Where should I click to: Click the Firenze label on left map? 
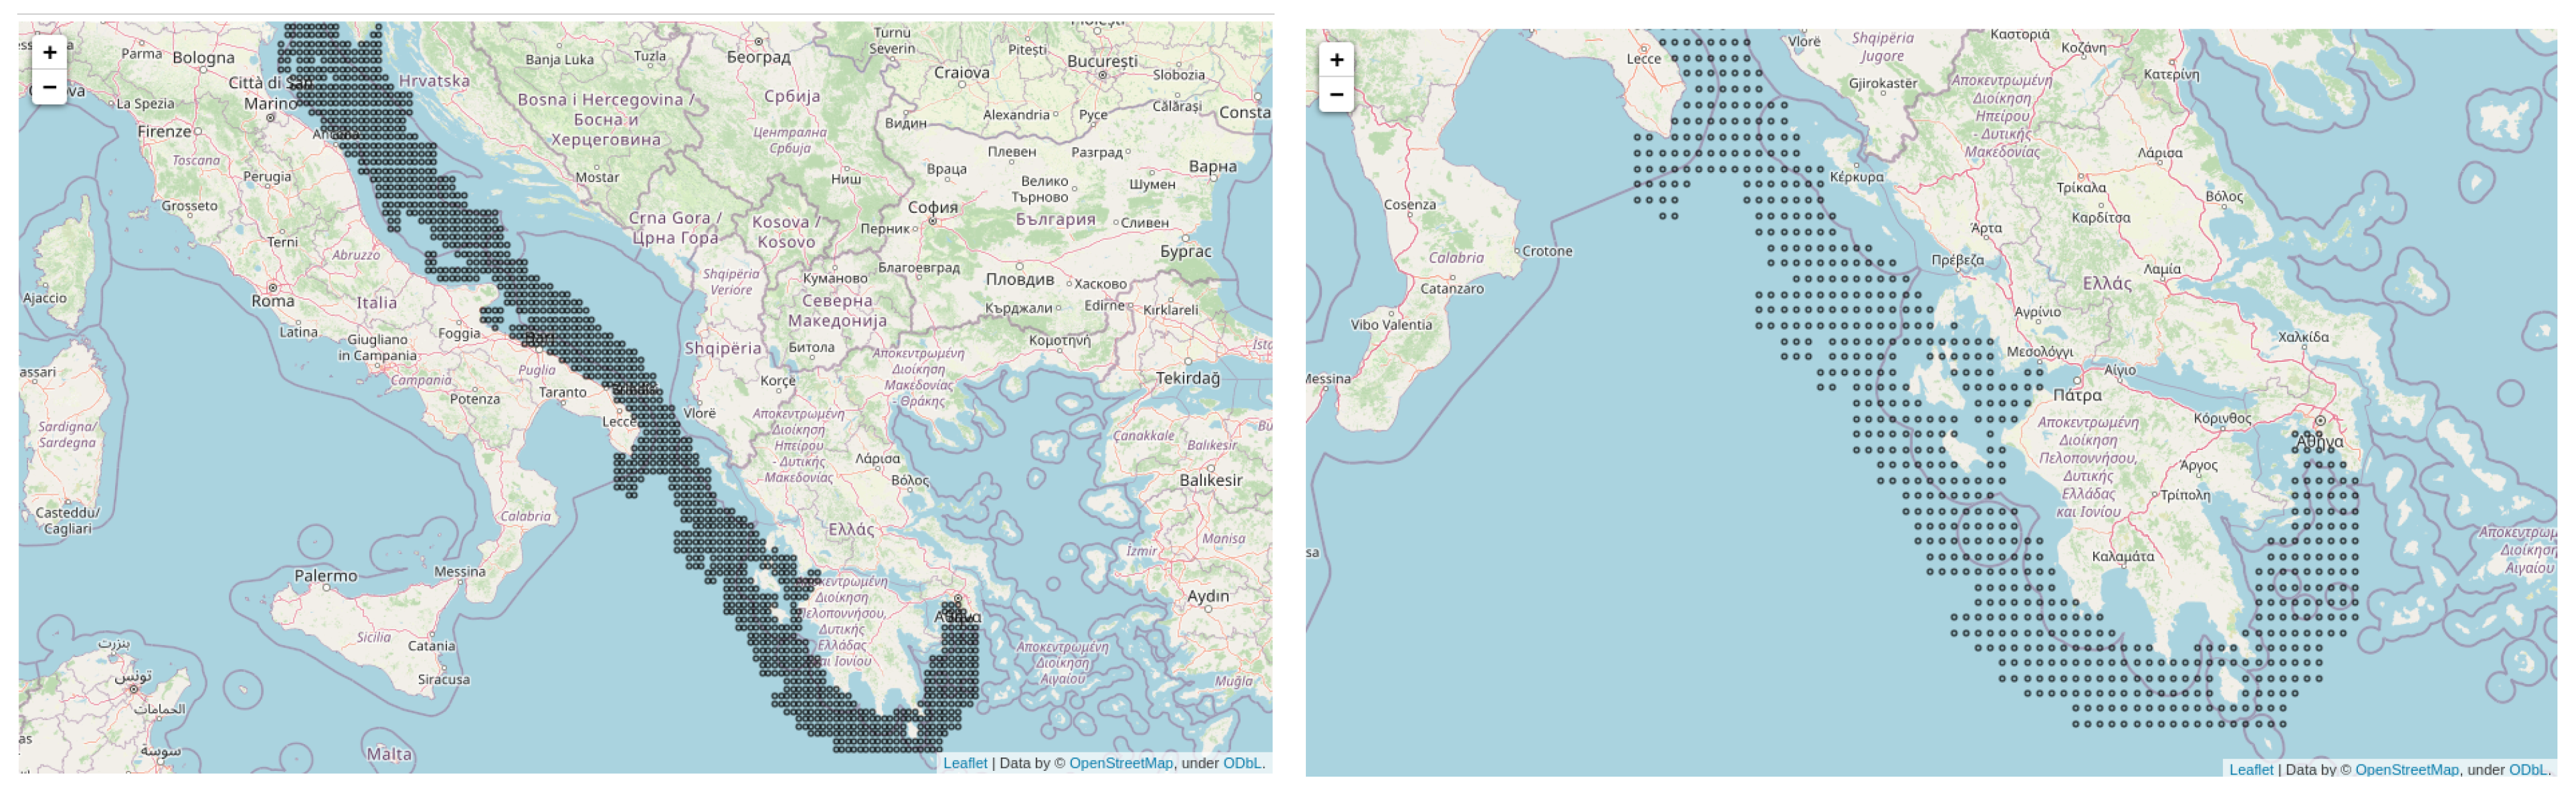(164, 131)
